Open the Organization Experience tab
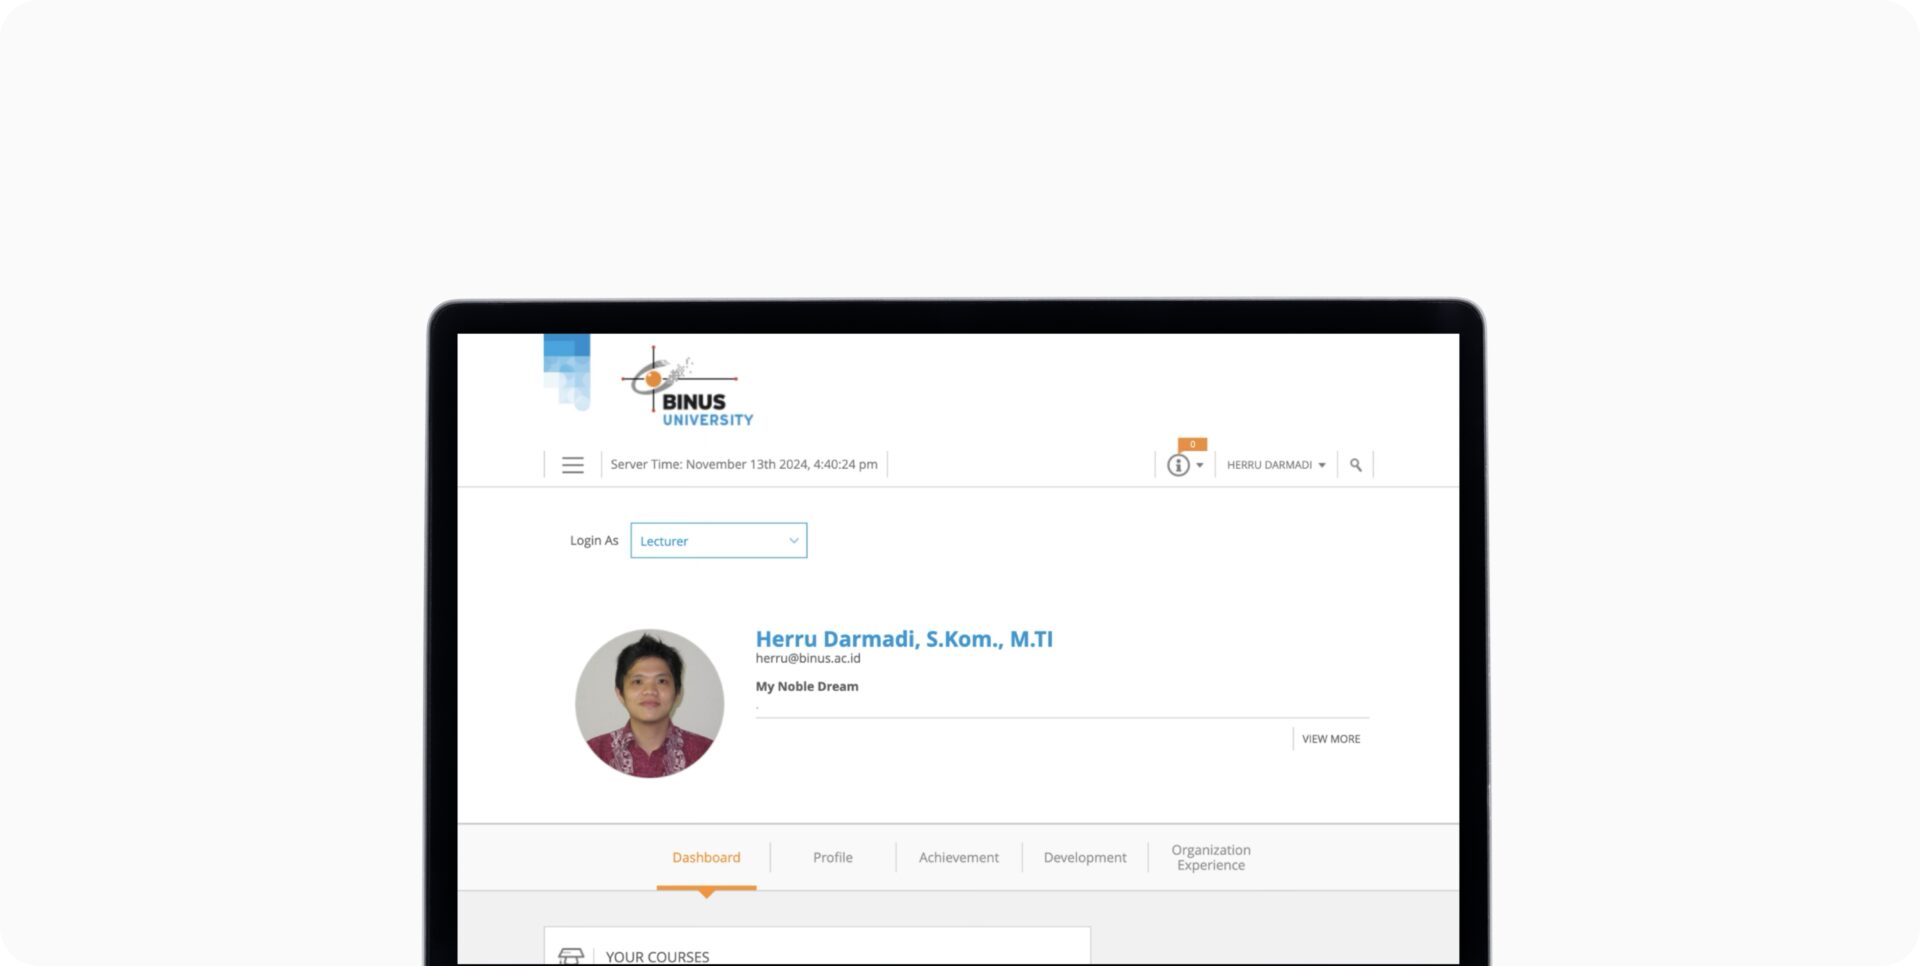1920x966 pixels. point(1210,857)
